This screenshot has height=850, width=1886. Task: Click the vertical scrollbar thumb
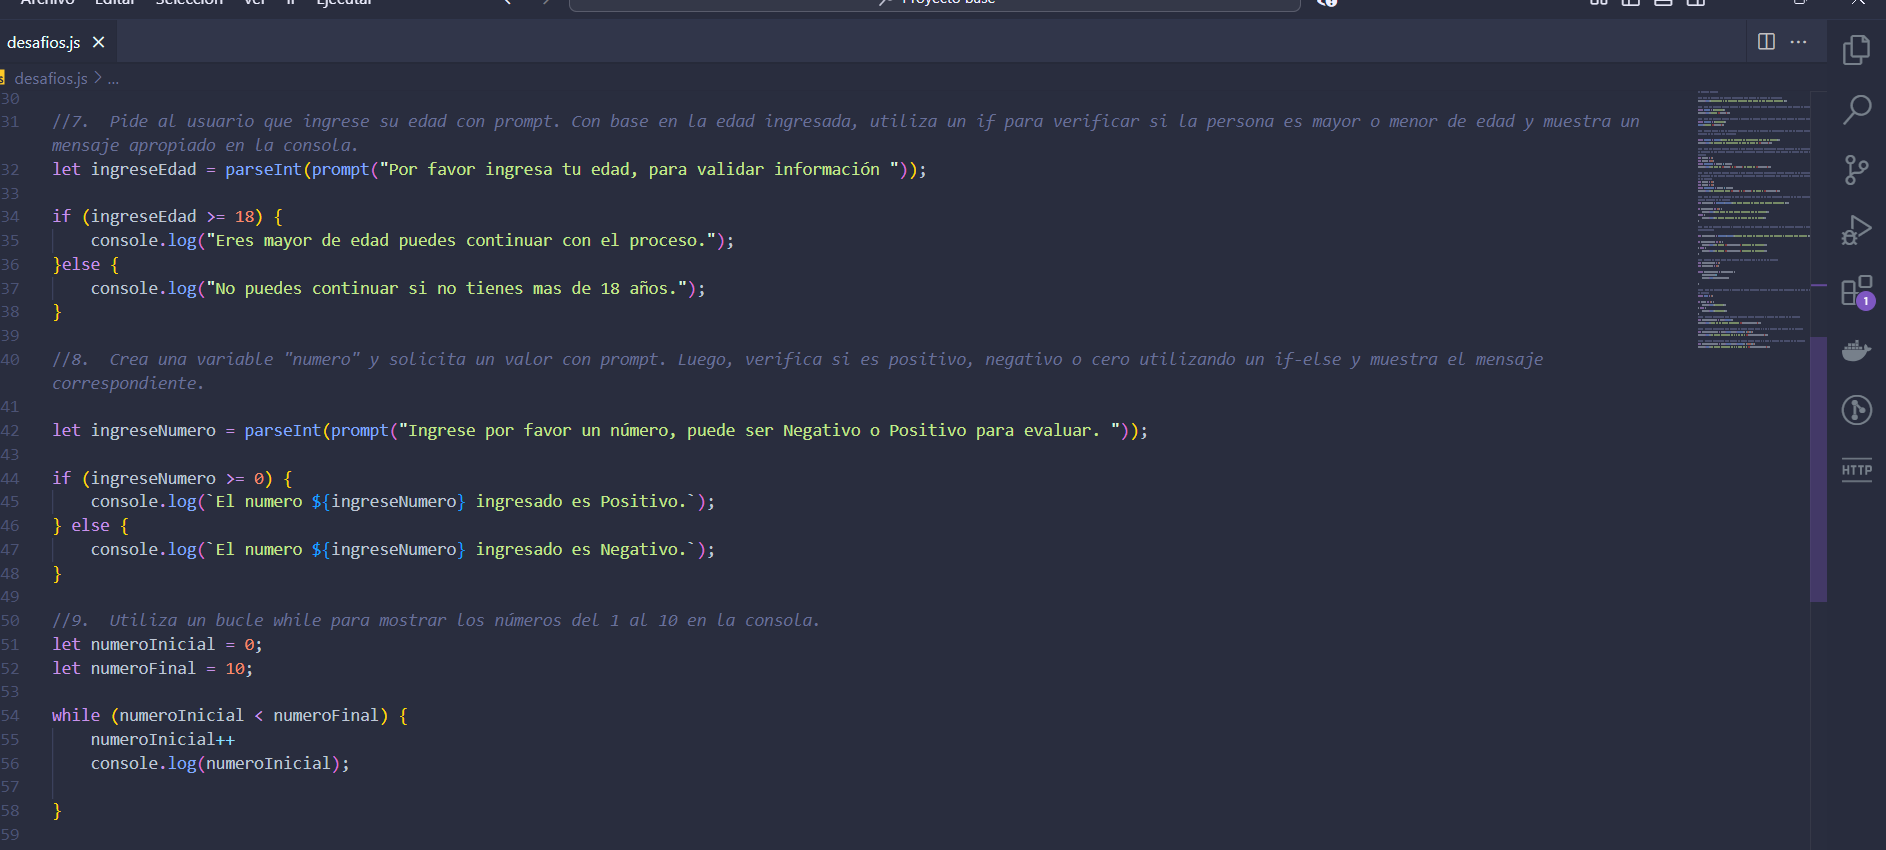[x=1818, y=469]
